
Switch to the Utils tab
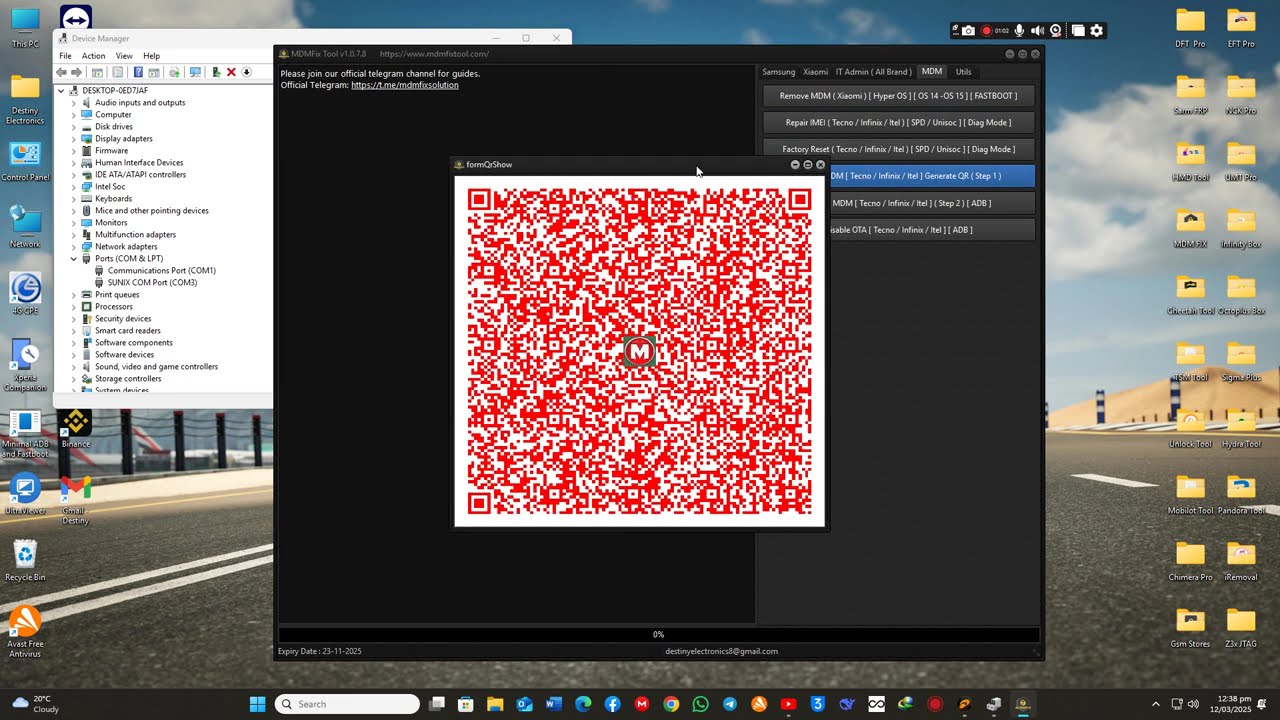point(963,72)
